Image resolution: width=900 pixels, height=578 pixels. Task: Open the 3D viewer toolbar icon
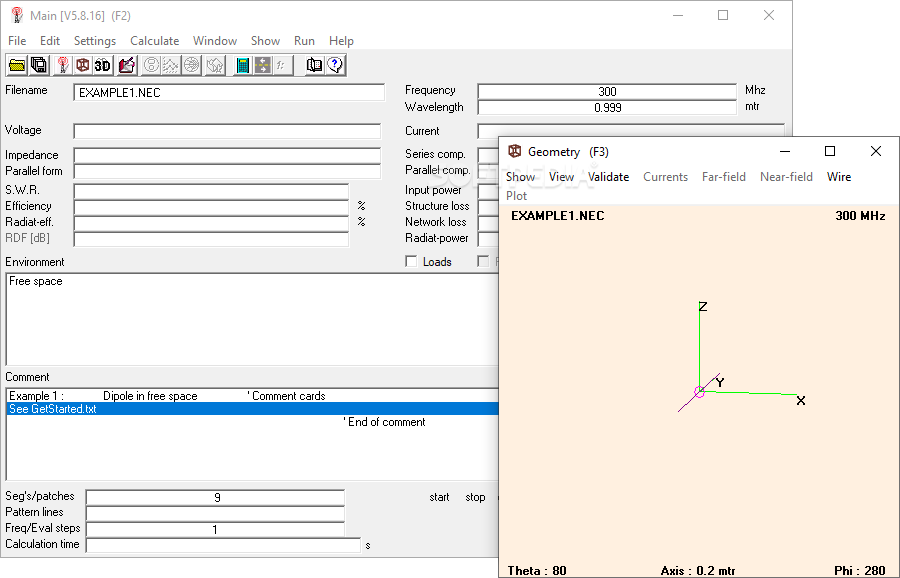pyautogui.click(x=103, y=65)
